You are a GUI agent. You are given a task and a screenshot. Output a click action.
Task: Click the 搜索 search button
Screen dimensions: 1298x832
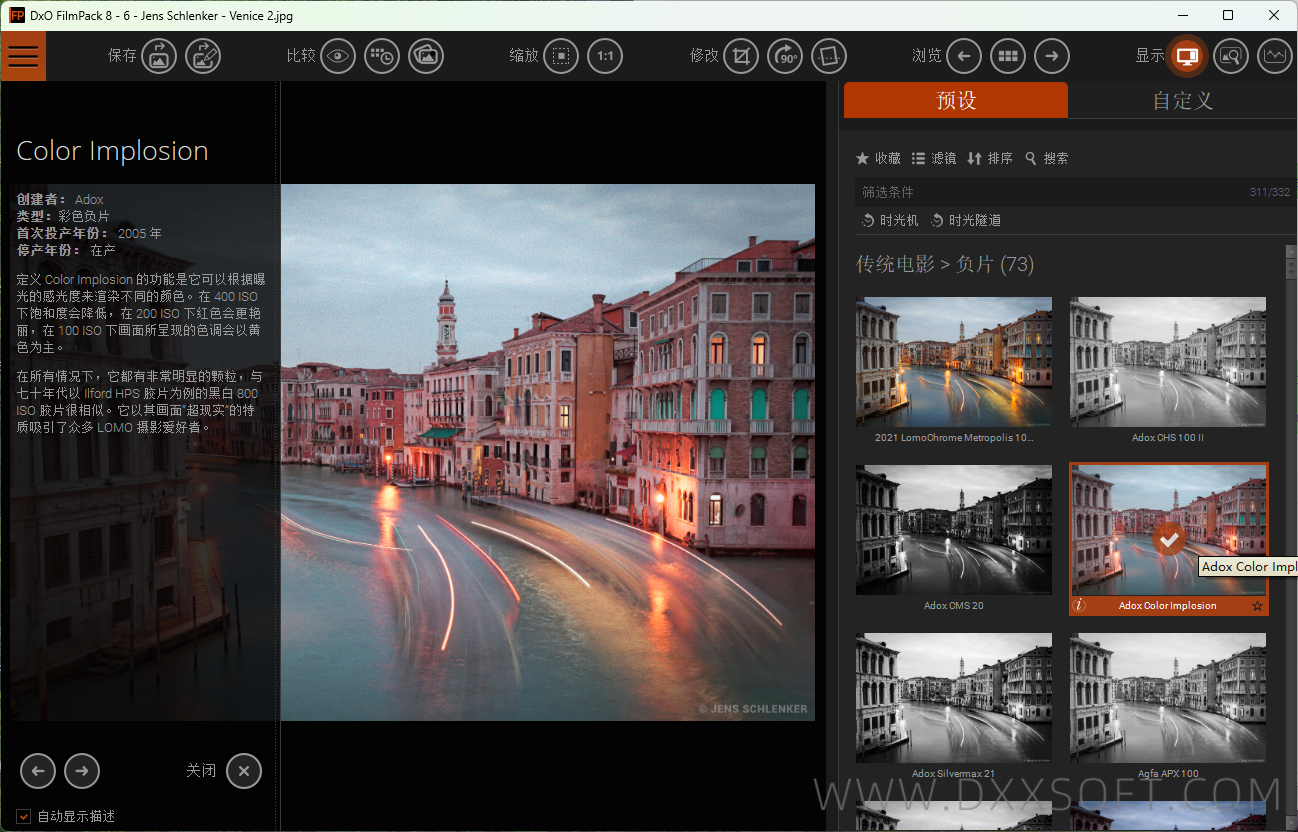click(x=1046, y=158)
